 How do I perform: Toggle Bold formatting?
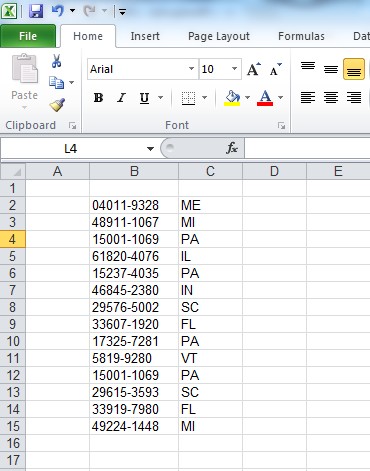click(x=98, y=98)
